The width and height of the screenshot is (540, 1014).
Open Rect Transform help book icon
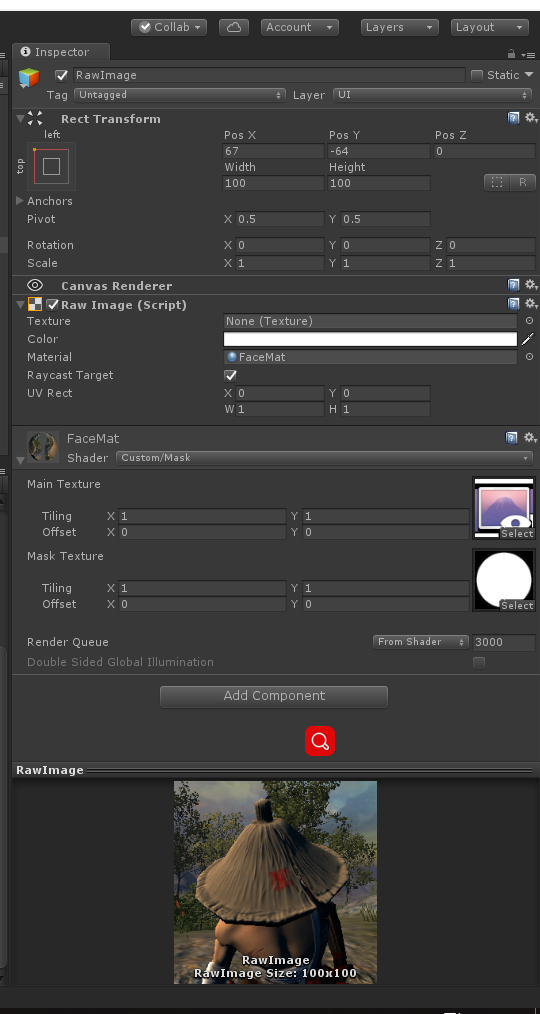tap(513, 118)
